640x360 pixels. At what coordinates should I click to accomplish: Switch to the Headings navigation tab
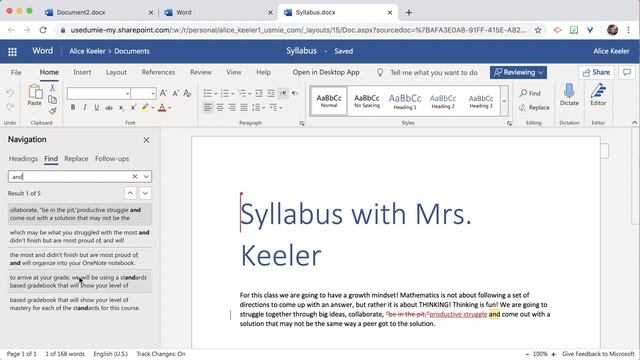pos(23,158)
